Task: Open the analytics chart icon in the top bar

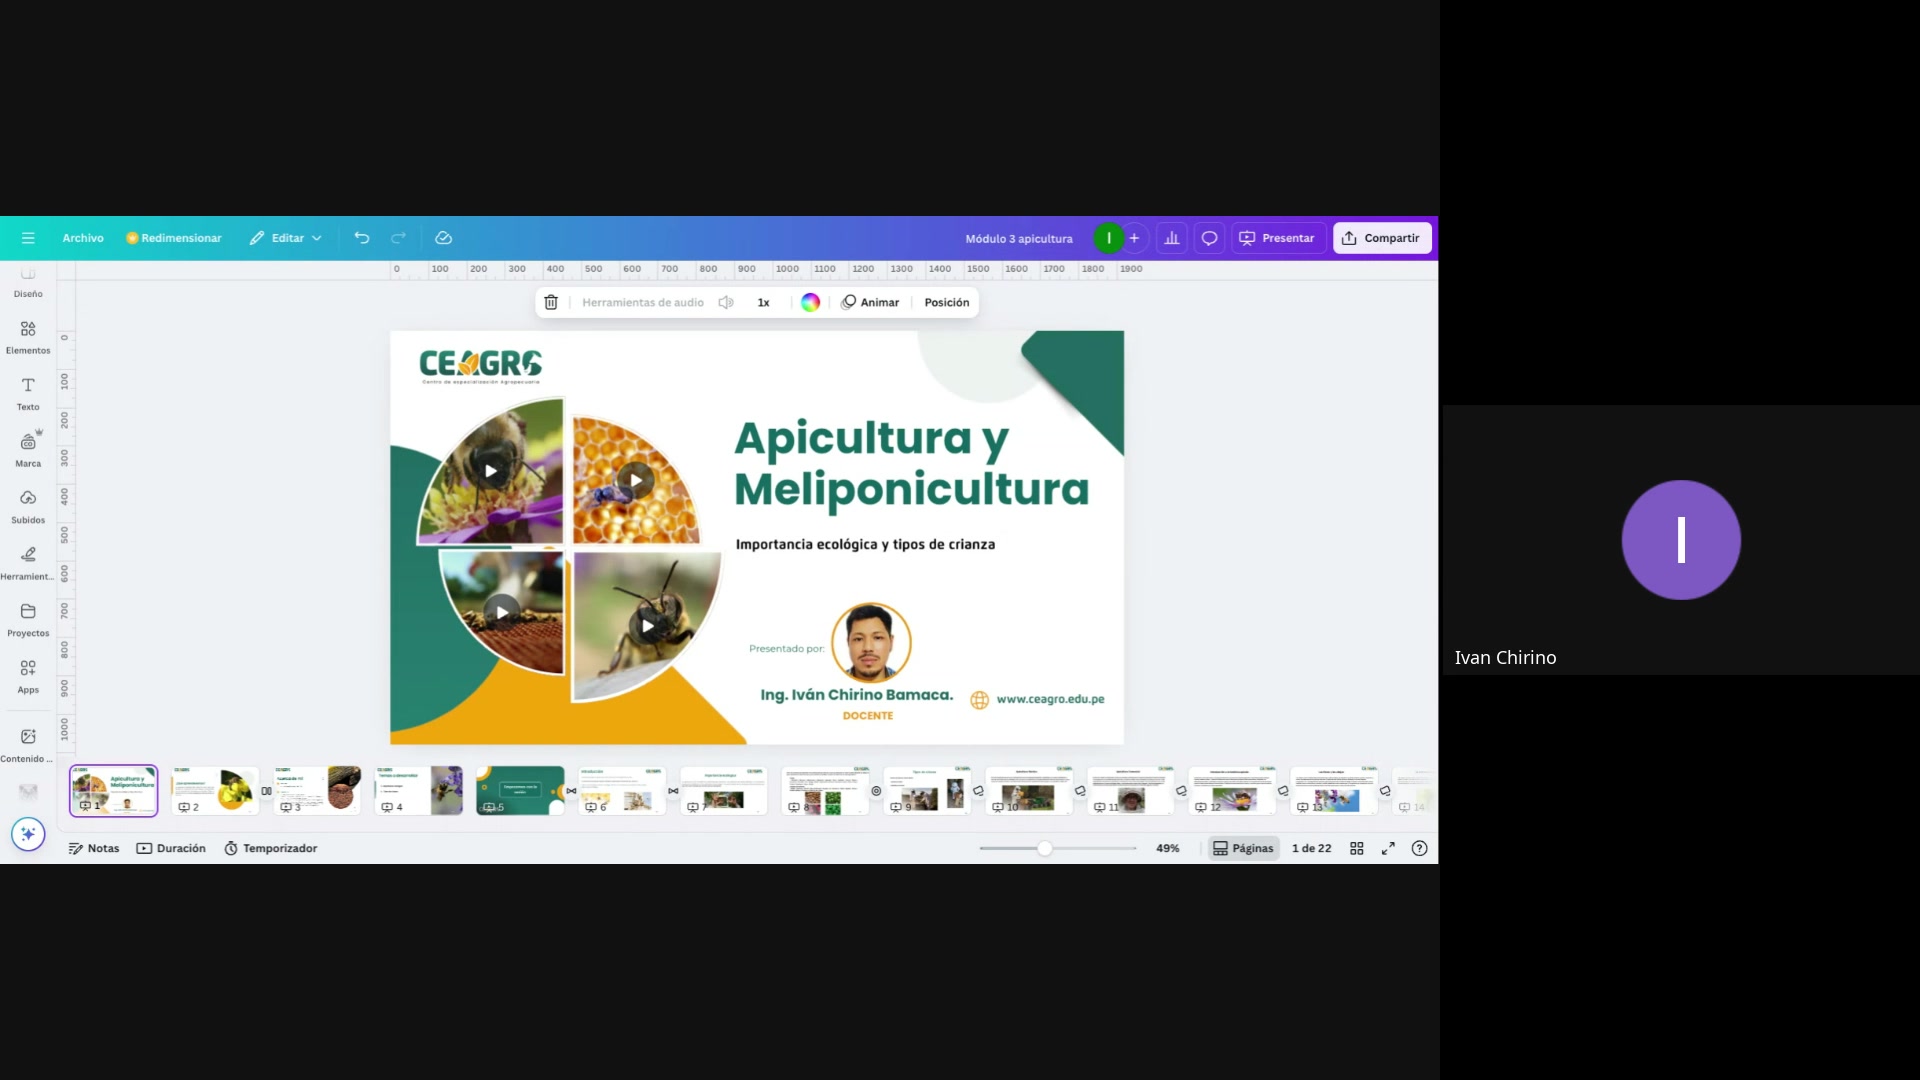Action: 1172,238
